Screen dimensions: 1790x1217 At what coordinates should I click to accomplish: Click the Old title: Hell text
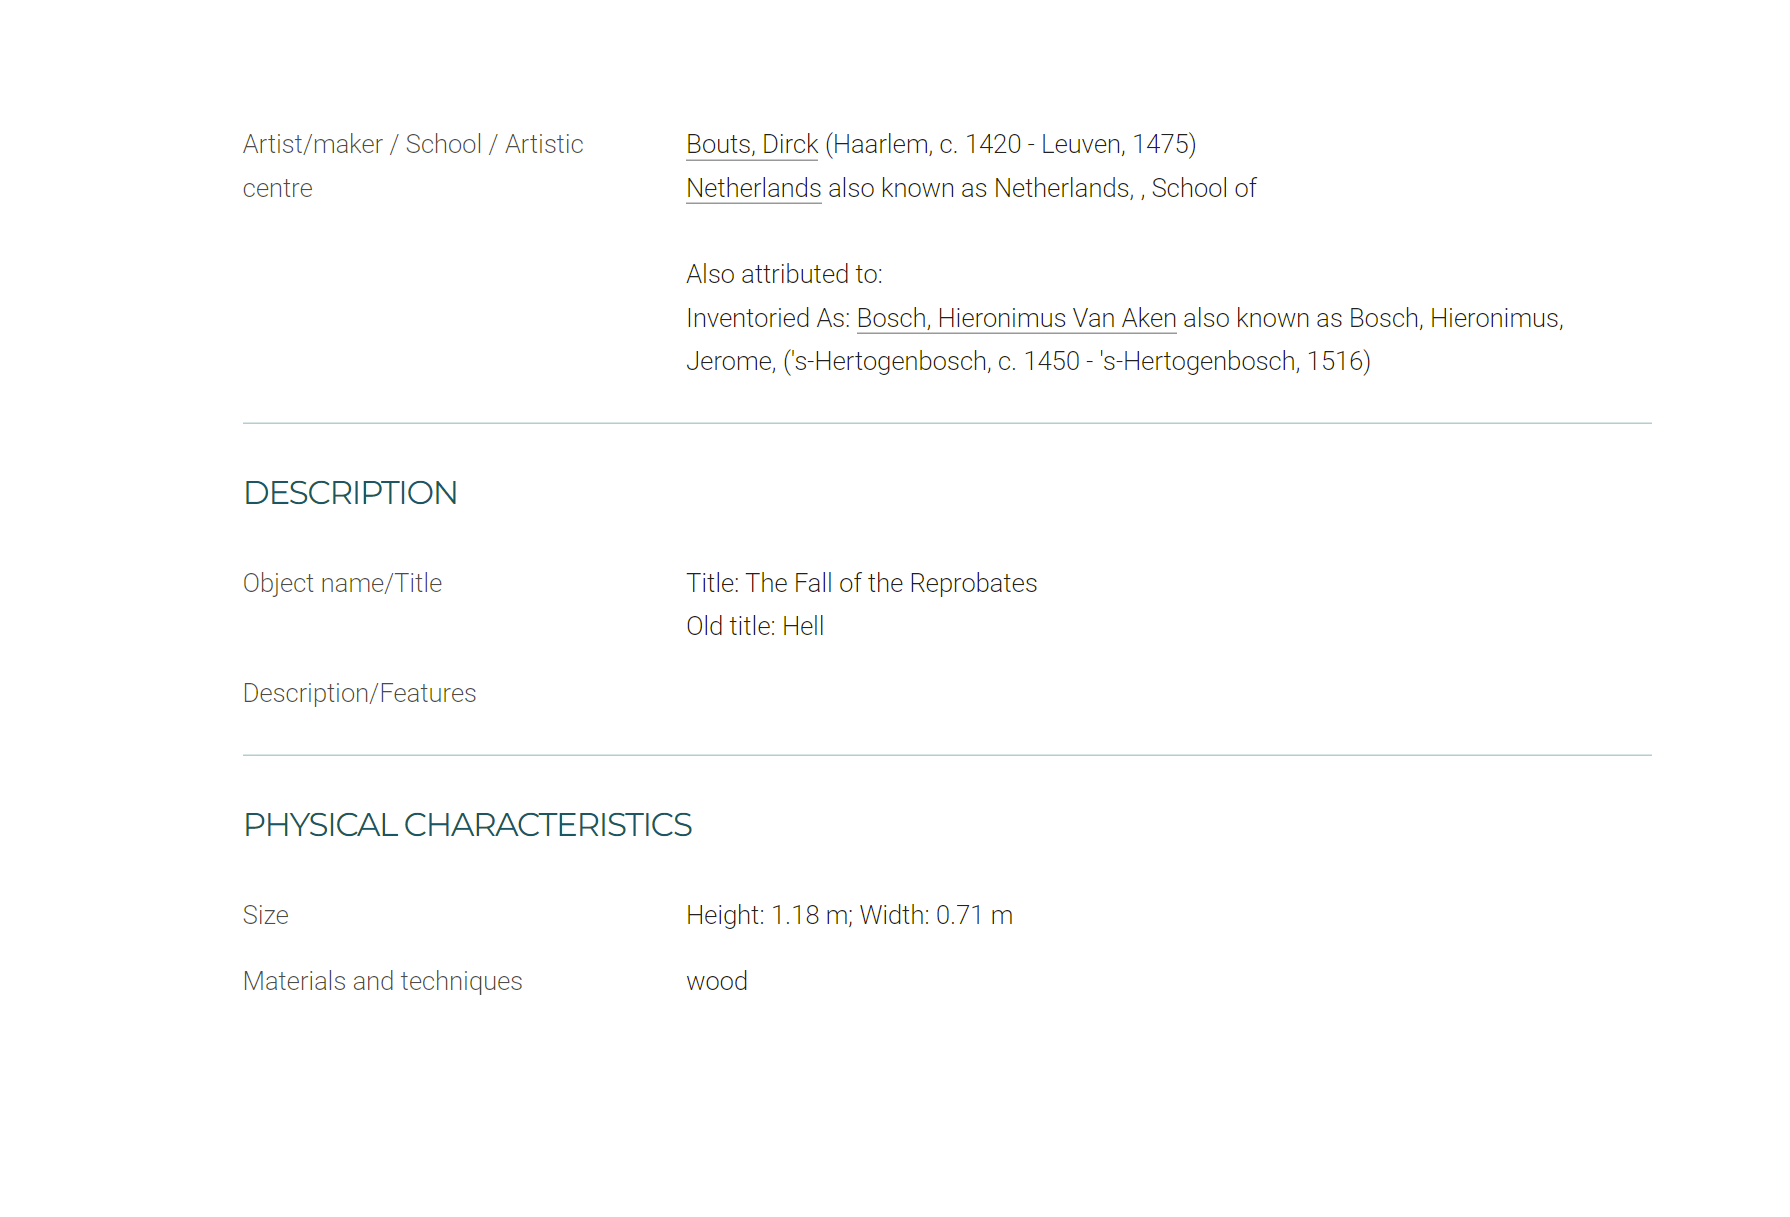pyautogui.click(x=755, y=626)
